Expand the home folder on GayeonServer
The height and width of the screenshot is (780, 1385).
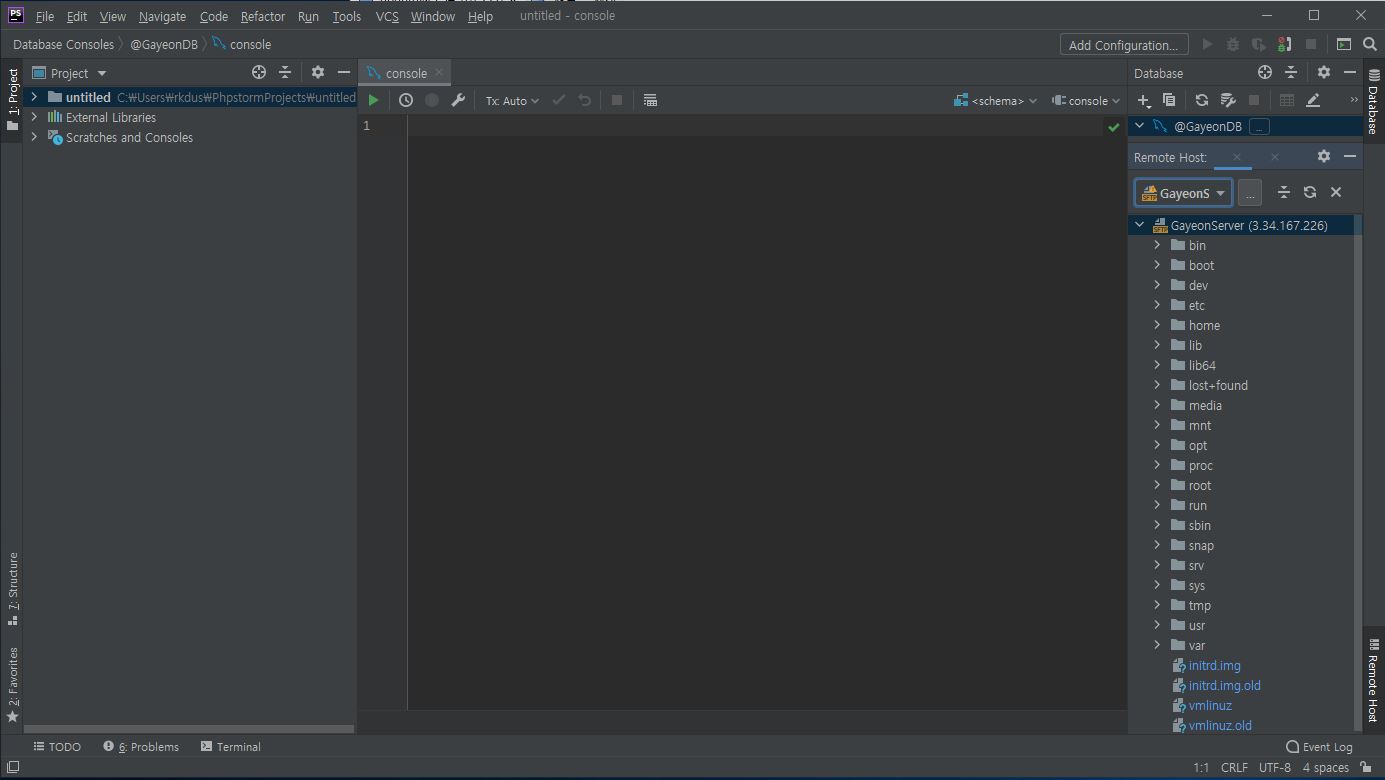pyautogui.click(x=1157, y=325)
